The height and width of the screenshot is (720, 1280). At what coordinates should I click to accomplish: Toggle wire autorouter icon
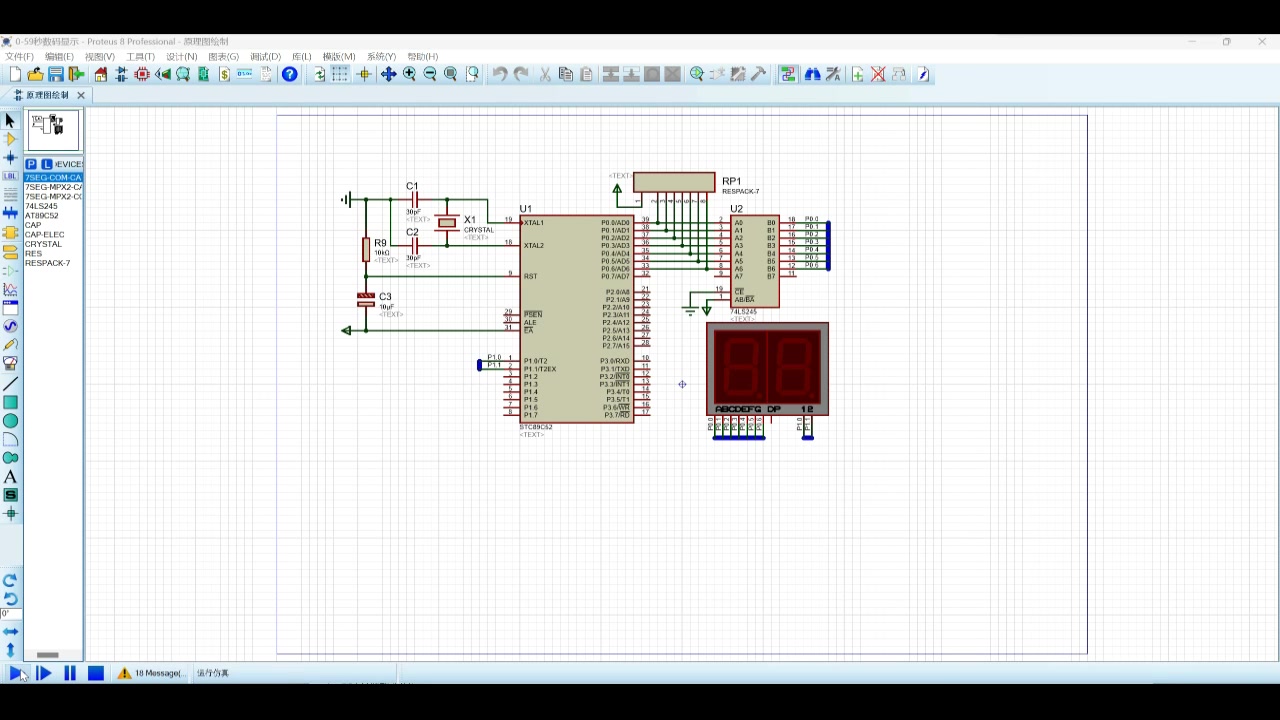click(x=788, y=75)
